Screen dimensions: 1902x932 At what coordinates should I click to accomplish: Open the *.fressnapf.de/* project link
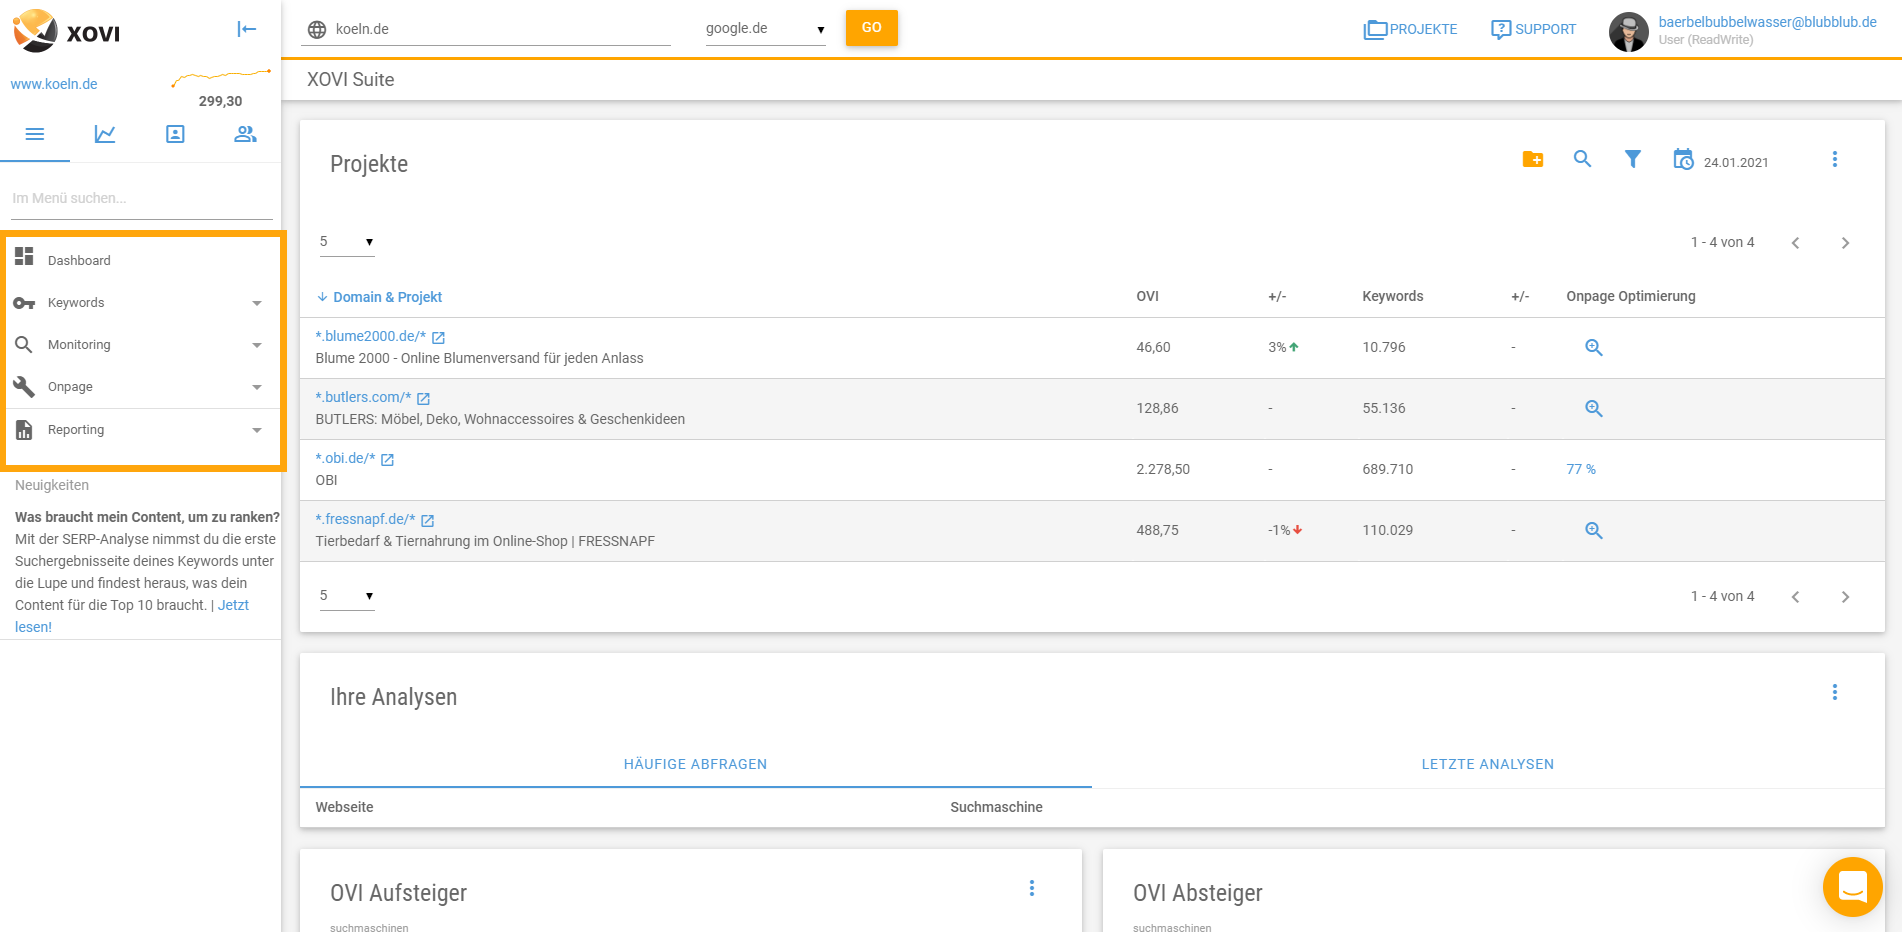point(365,519)
